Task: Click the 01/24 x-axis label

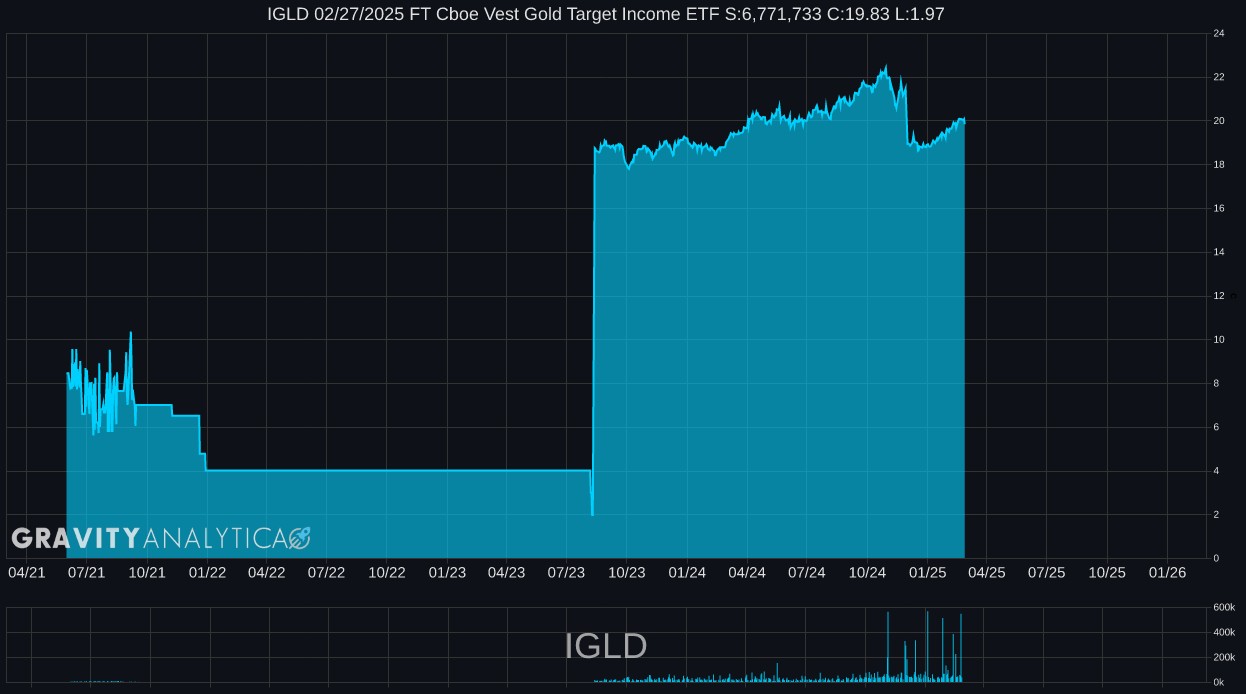Action: click(x=687, y=573)
